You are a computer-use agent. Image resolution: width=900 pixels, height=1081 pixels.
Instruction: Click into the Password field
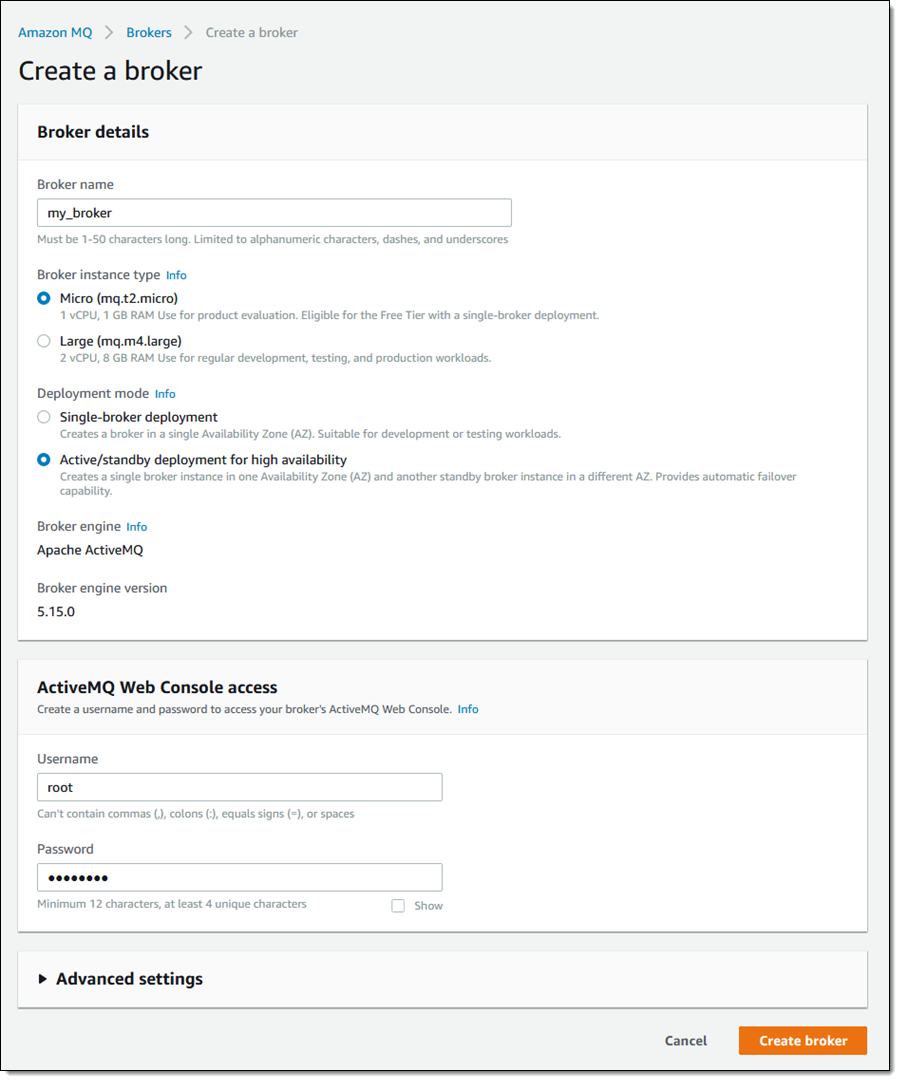click(x=239, y=878)
